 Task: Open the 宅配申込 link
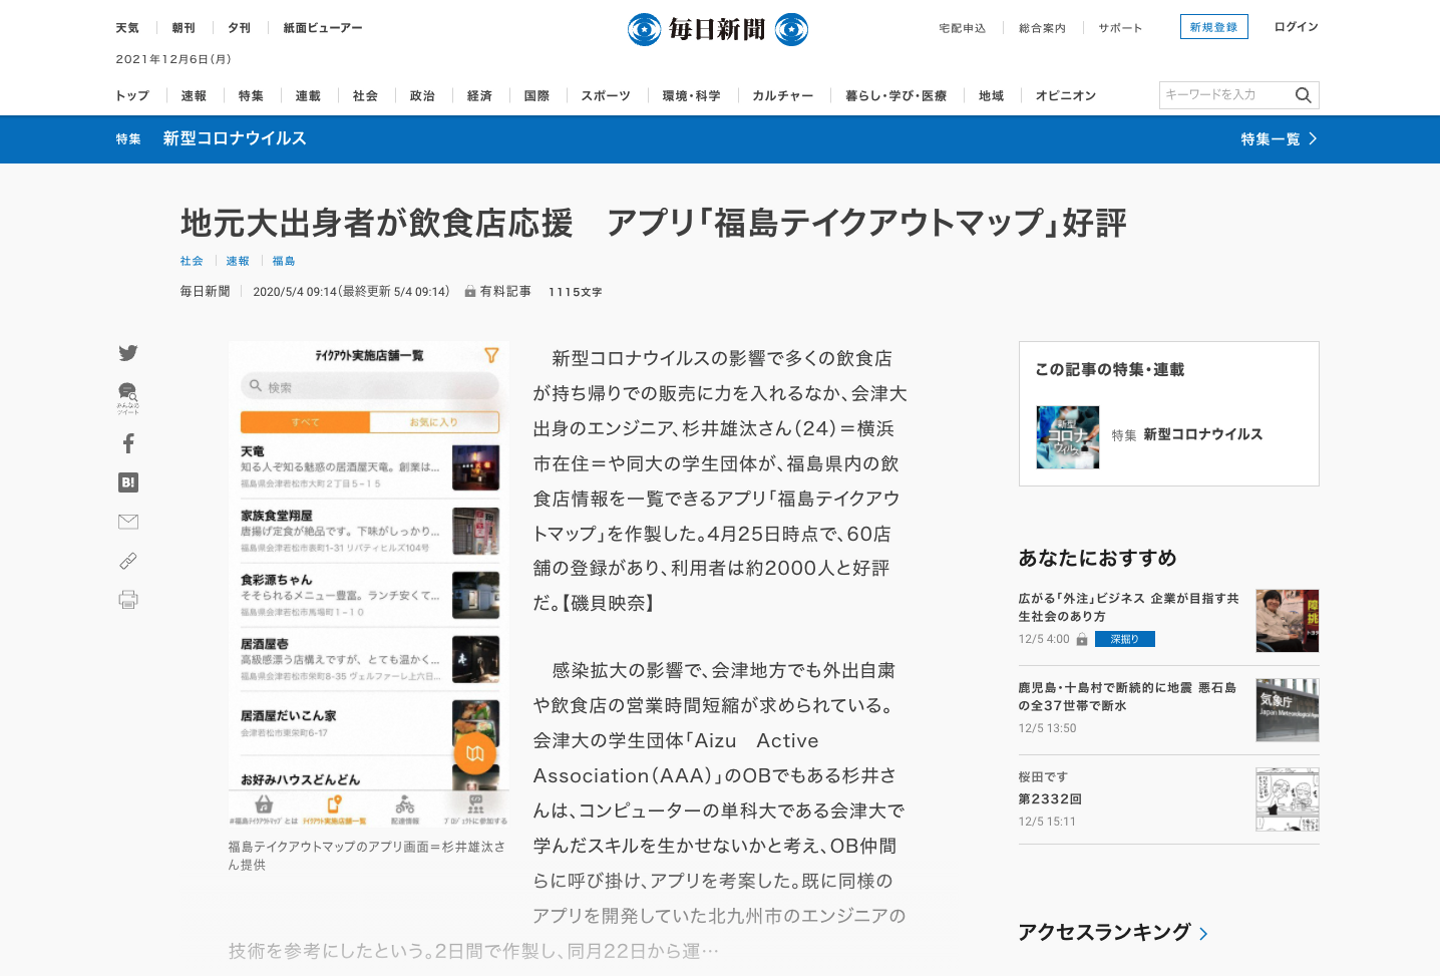pos(962,28)
